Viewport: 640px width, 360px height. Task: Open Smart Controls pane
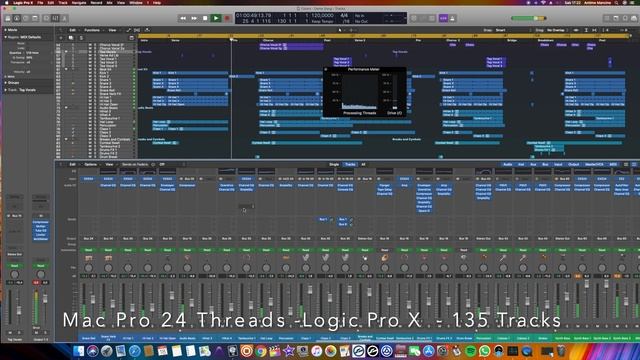click(x=47, y=18)
